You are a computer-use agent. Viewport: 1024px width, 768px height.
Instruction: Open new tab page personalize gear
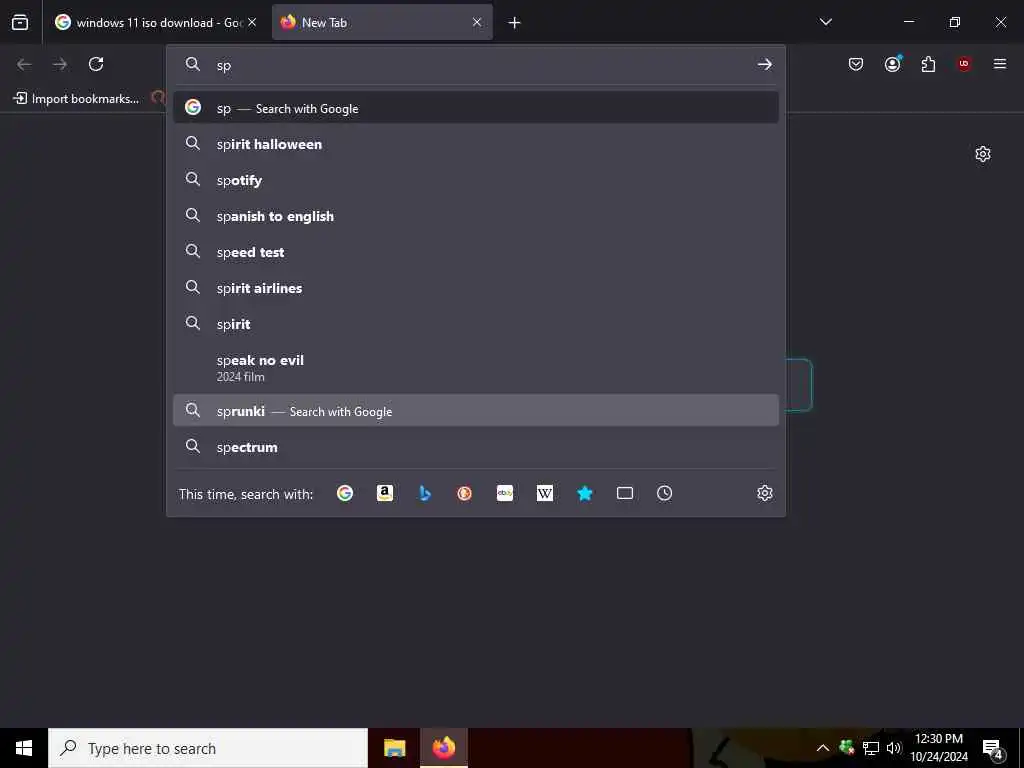(983, 154)
